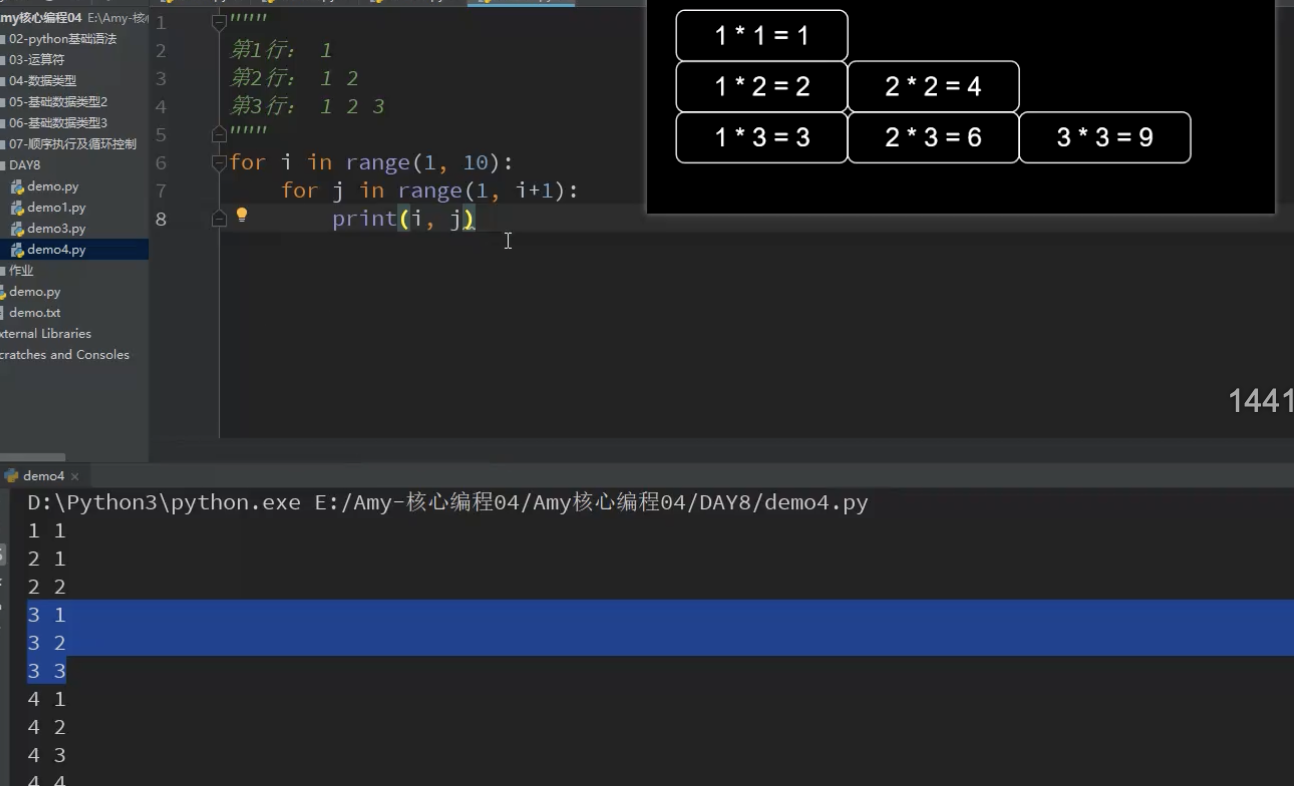Select the Amy核心编程04 project root
1294x786 pixels.
coord(41,18)
